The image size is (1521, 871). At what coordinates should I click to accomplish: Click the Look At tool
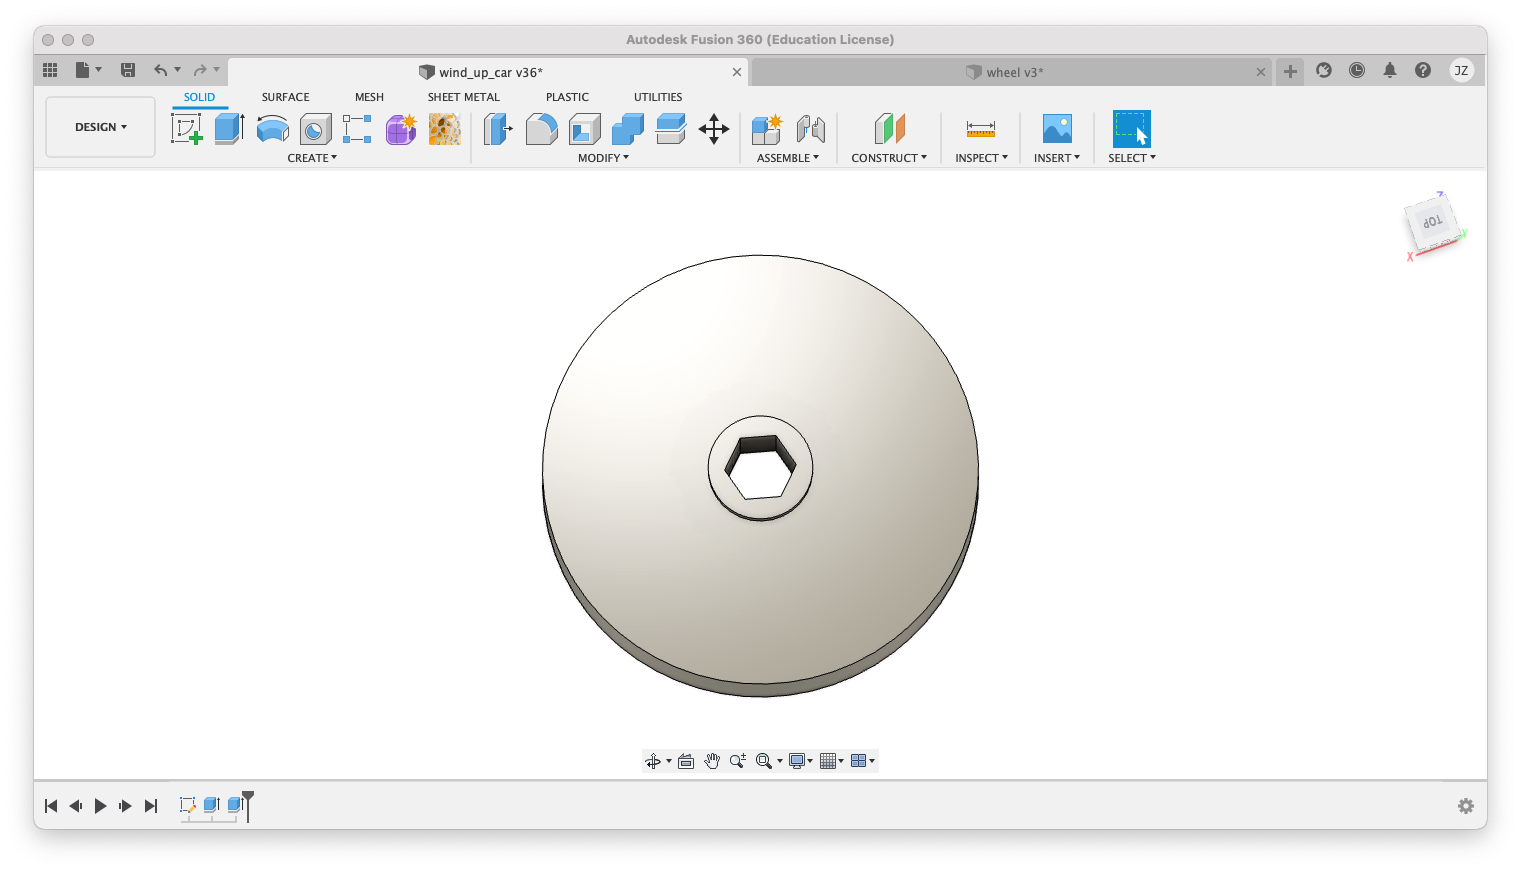pyautogui.click(x=686, y=761)
